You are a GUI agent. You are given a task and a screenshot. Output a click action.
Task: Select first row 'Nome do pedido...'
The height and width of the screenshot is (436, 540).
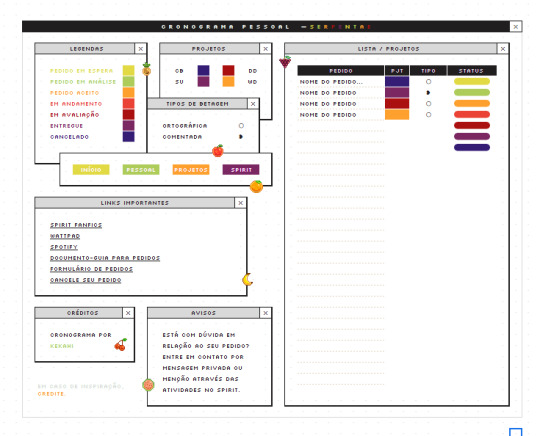pyautogui.click(x=331, y=82)
